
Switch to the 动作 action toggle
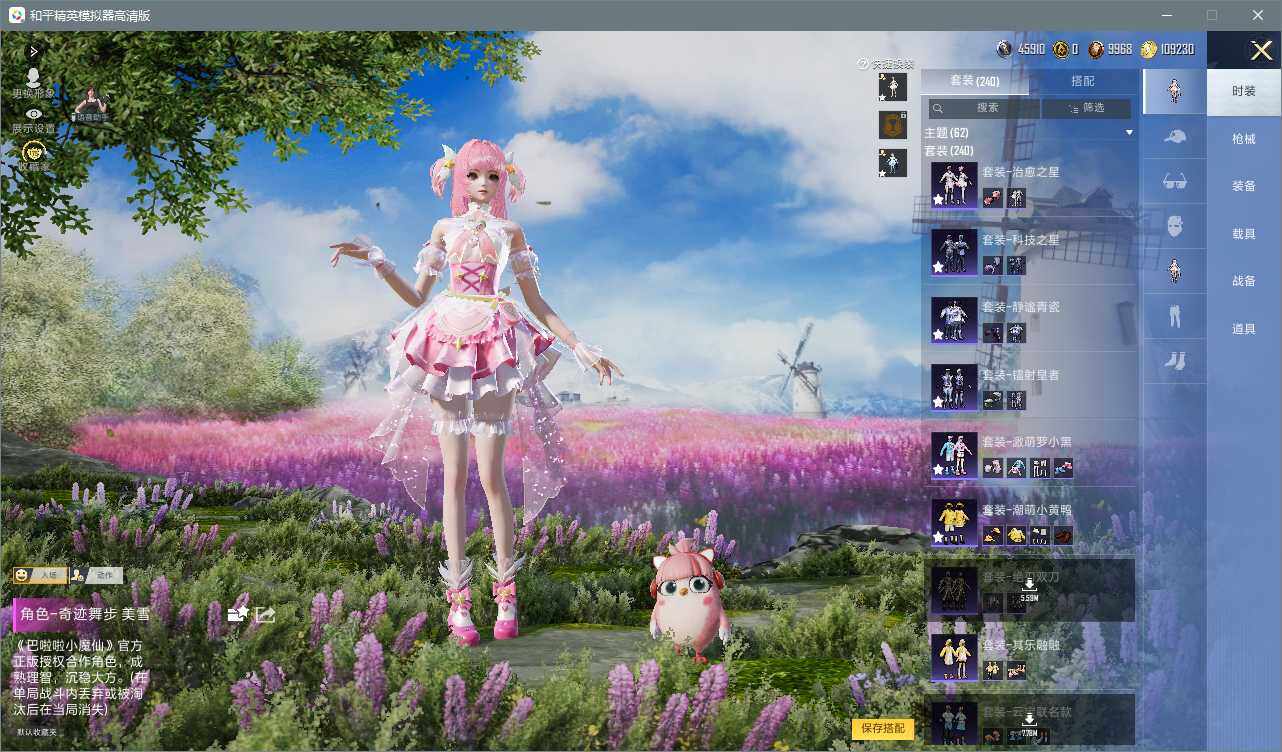pyautogui.click(x=97, y=575)
